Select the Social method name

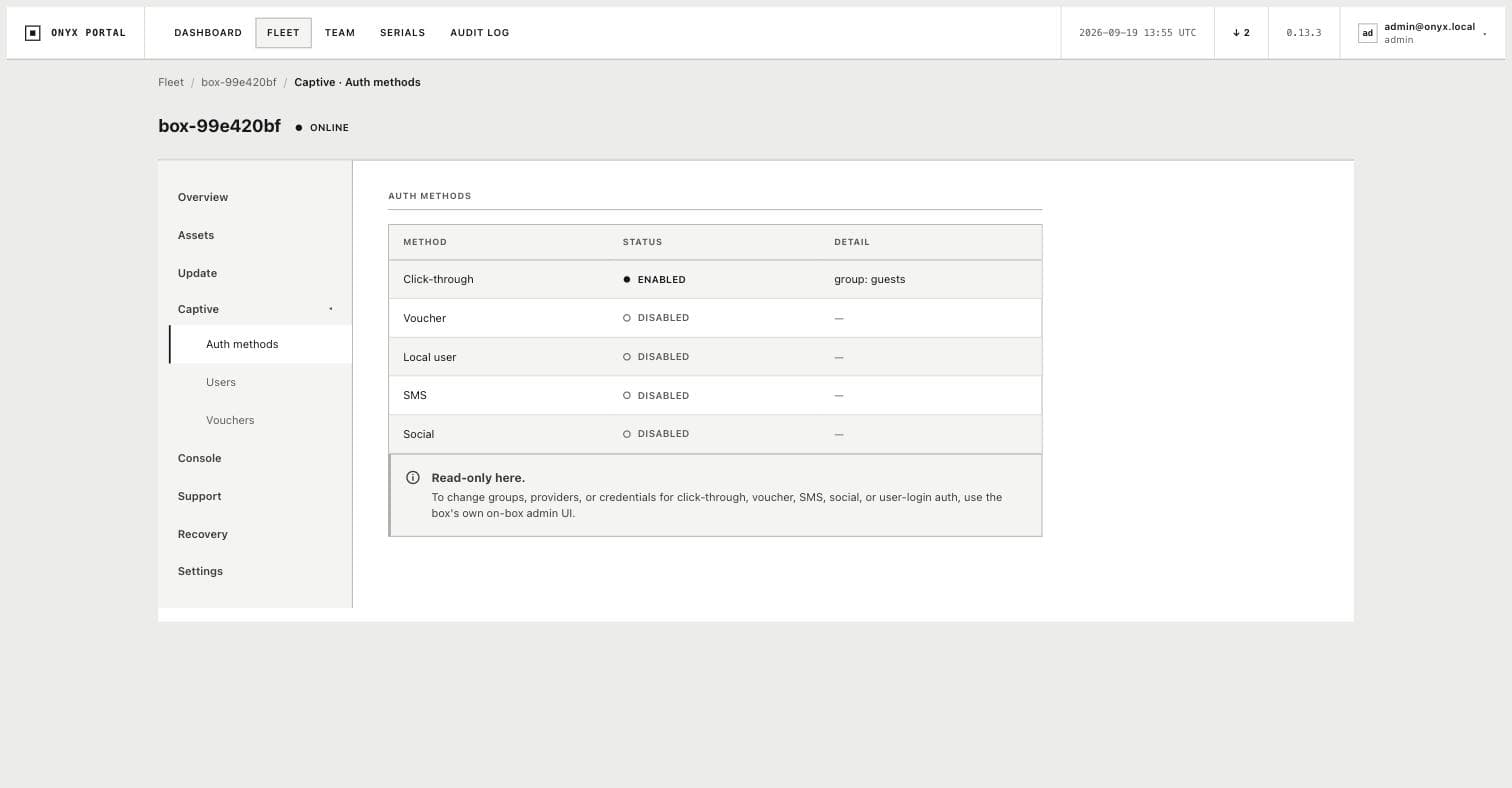pyautogui.click(x=419, y=434)
